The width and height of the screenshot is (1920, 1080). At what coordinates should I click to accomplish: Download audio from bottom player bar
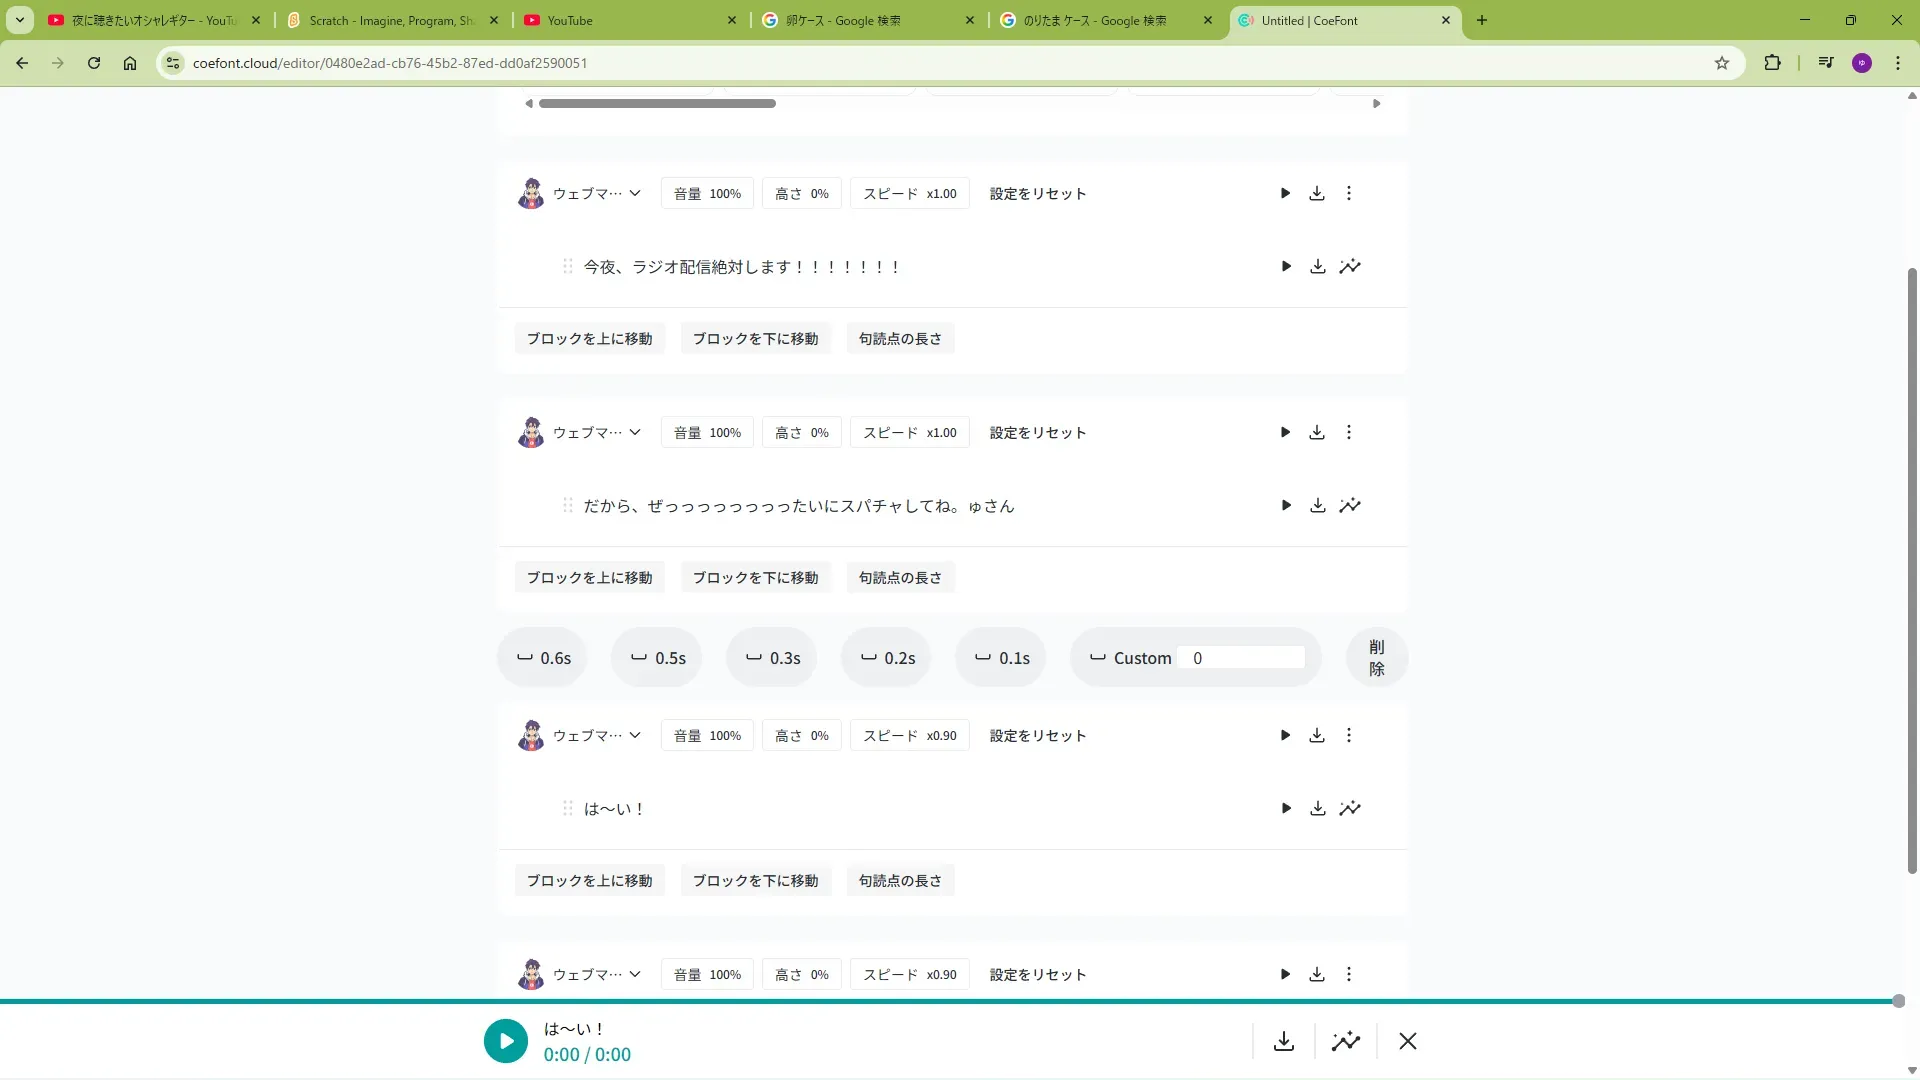1284,1042
